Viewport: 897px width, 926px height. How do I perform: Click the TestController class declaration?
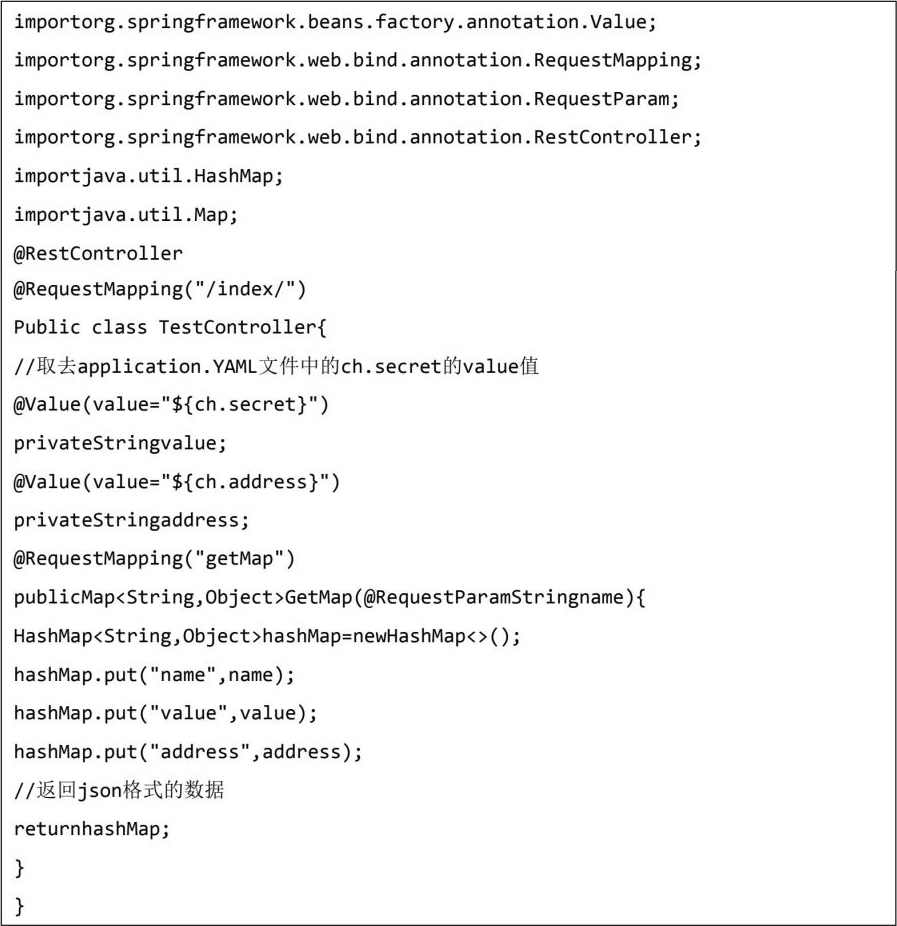[x=170, y=328]
